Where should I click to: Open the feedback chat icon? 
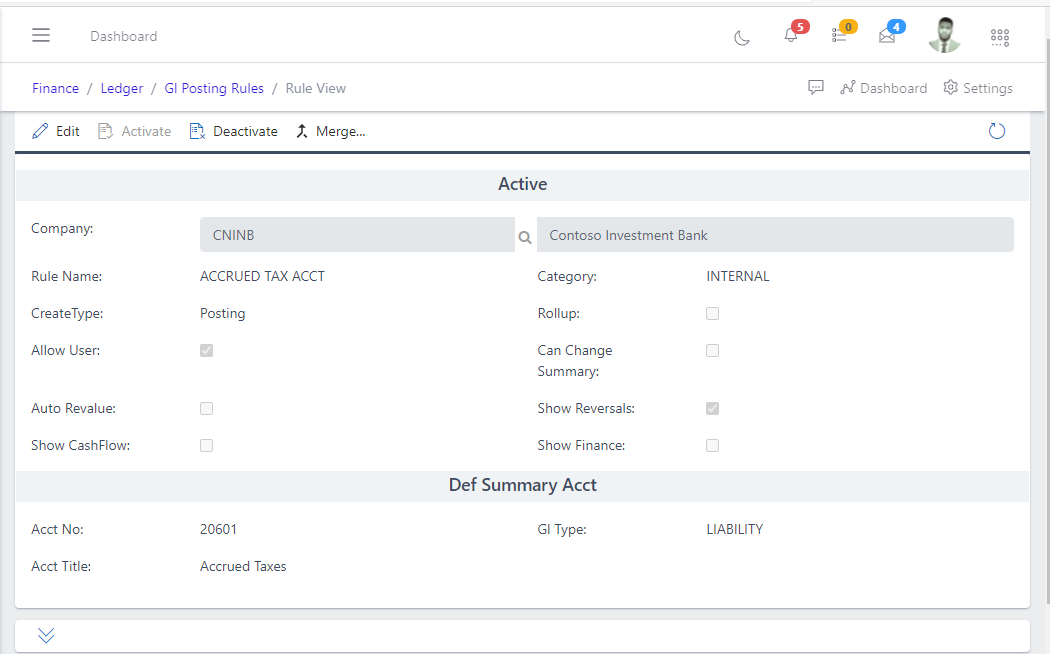(816, 87)
